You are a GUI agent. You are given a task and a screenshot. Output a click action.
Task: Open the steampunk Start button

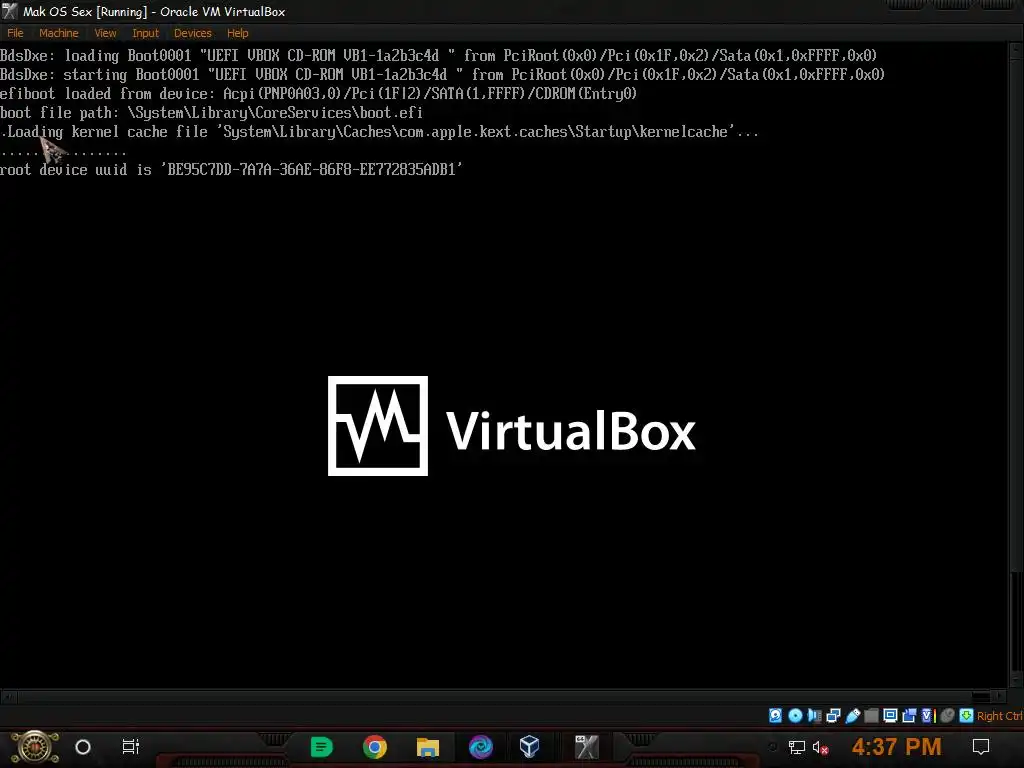click(x=35, y=747)
